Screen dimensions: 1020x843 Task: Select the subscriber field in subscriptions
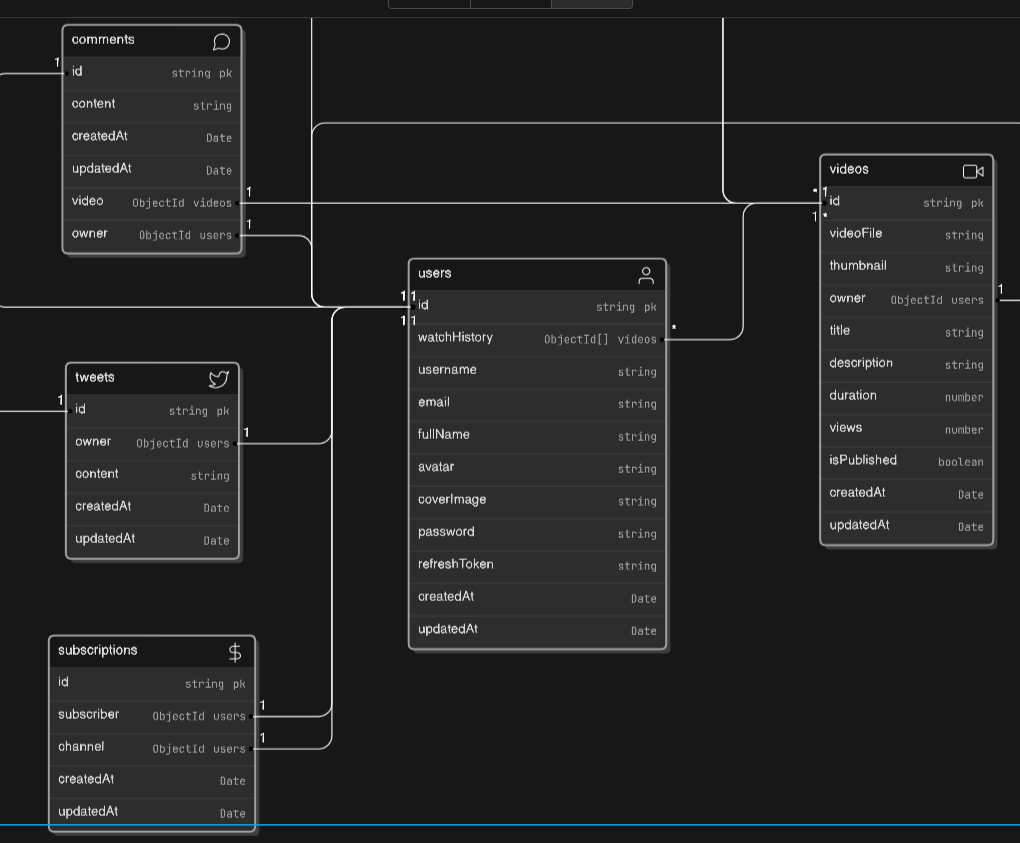tap(152, 716)
